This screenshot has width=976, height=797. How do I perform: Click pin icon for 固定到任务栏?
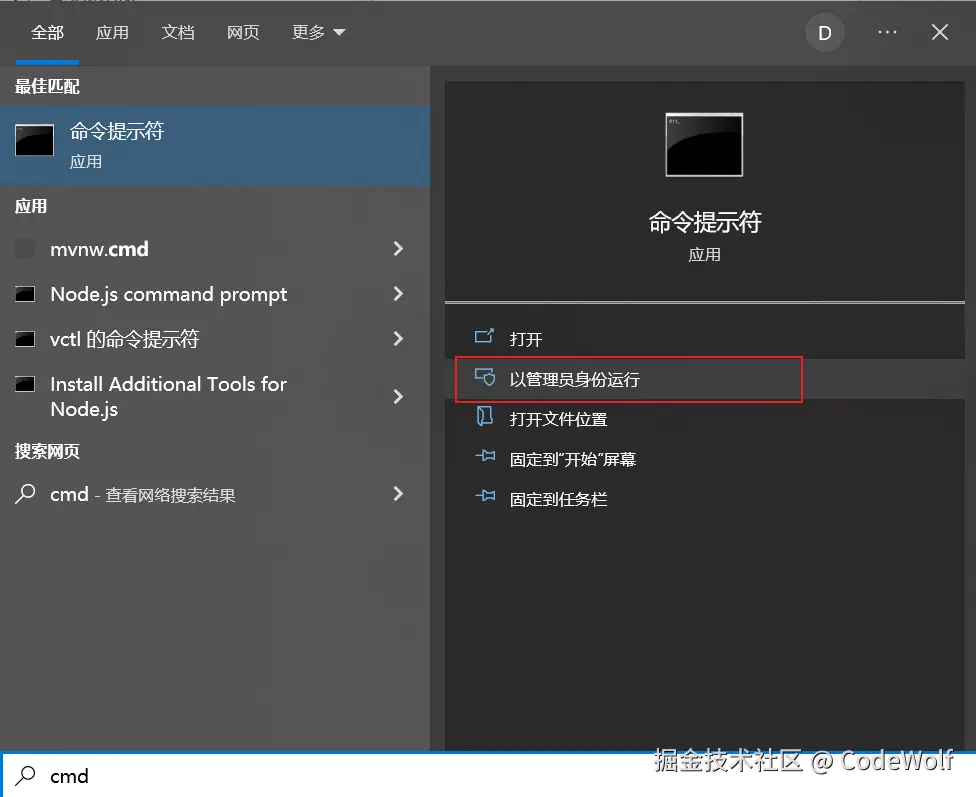486,496
